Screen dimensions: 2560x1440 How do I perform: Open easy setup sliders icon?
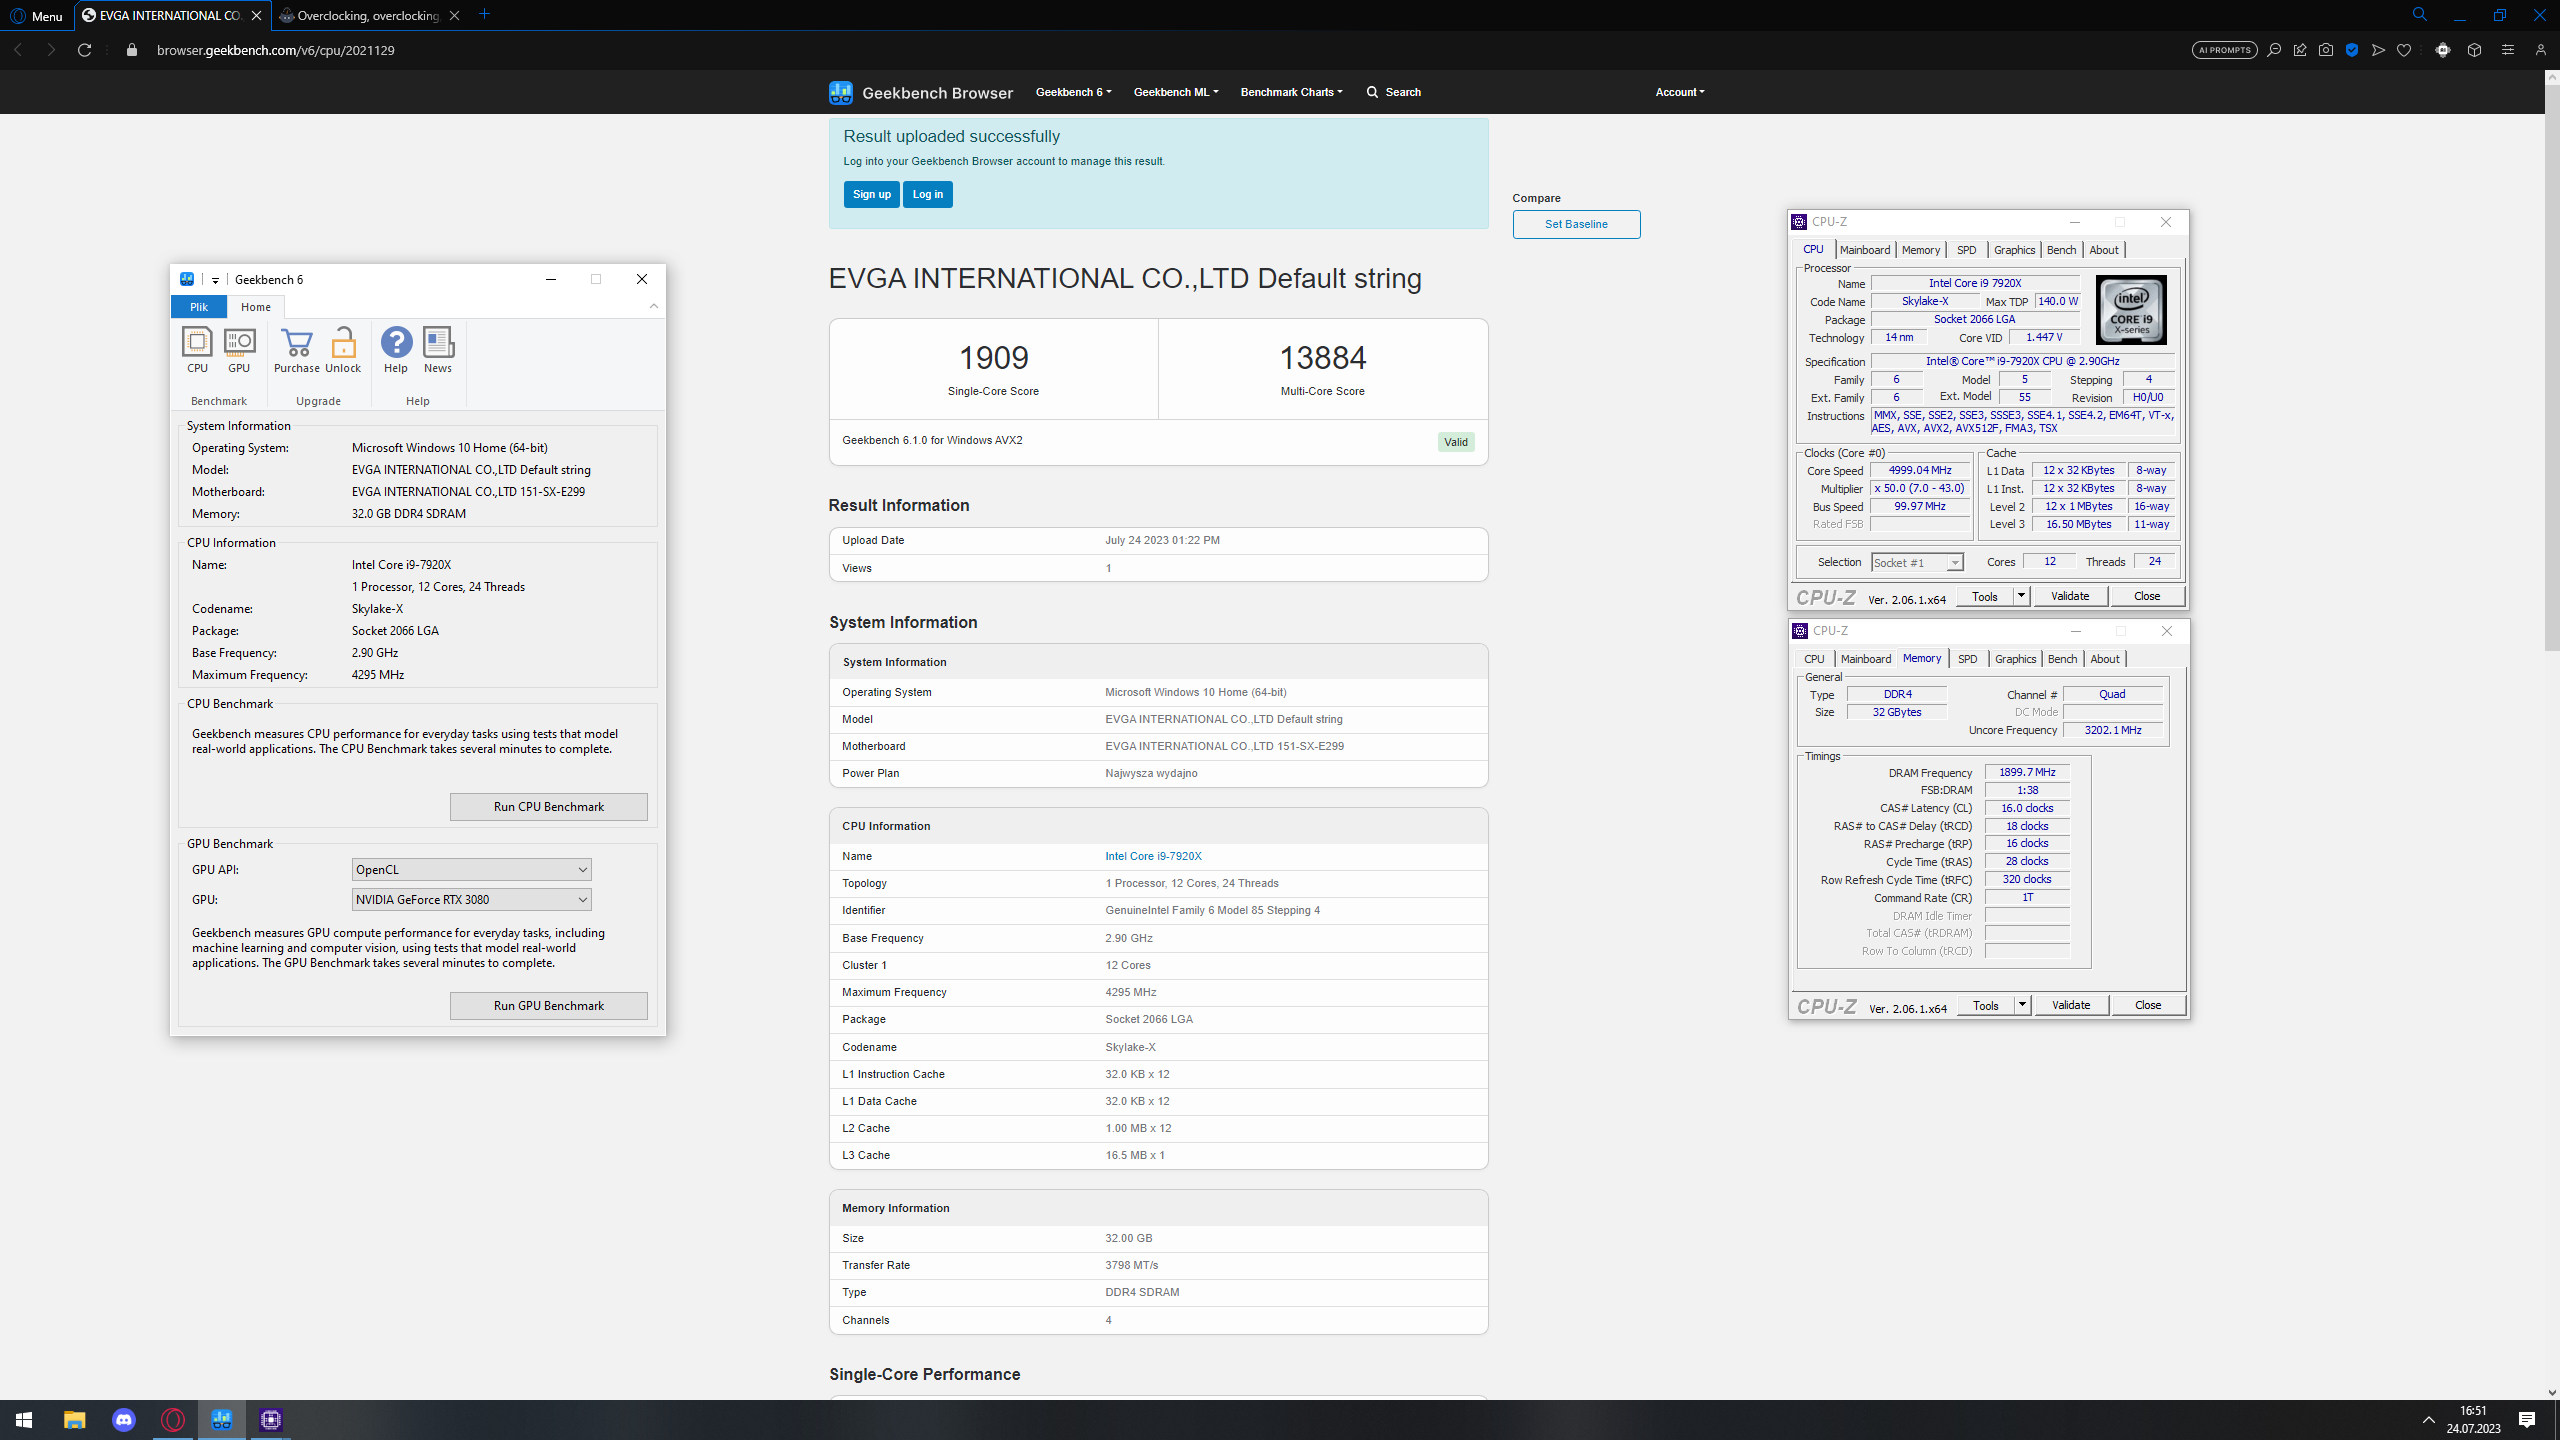tap(2507, 50)
